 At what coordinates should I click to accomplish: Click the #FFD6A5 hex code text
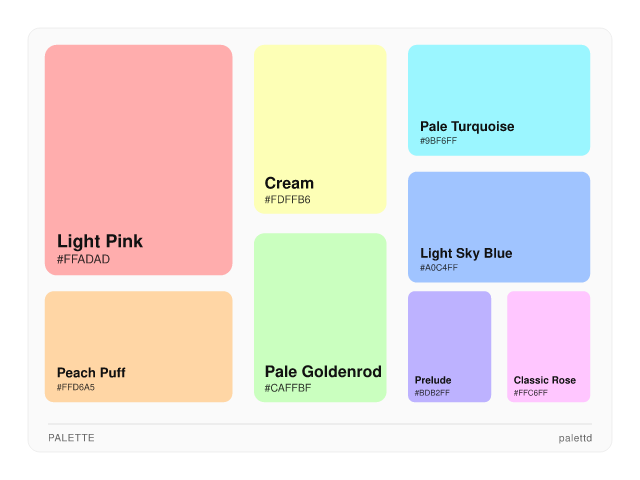point(76,388)
